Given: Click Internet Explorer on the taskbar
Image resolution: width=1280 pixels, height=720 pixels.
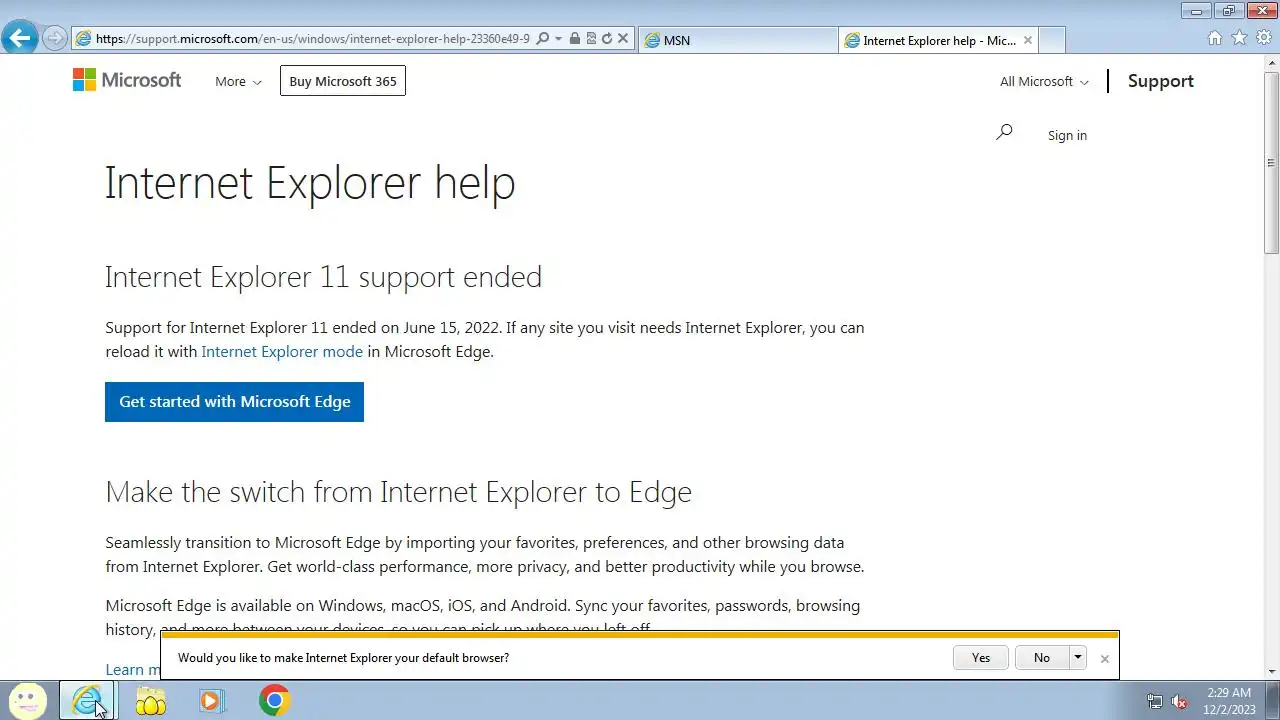Looking at the screenshot, I should click(88, 701).
